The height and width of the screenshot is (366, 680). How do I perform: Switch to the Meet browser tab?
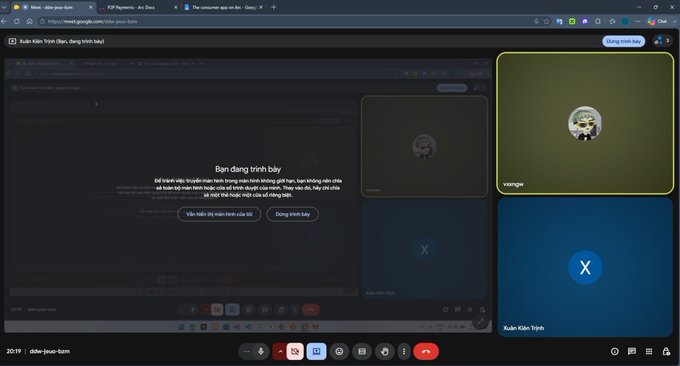coord(53,7)
